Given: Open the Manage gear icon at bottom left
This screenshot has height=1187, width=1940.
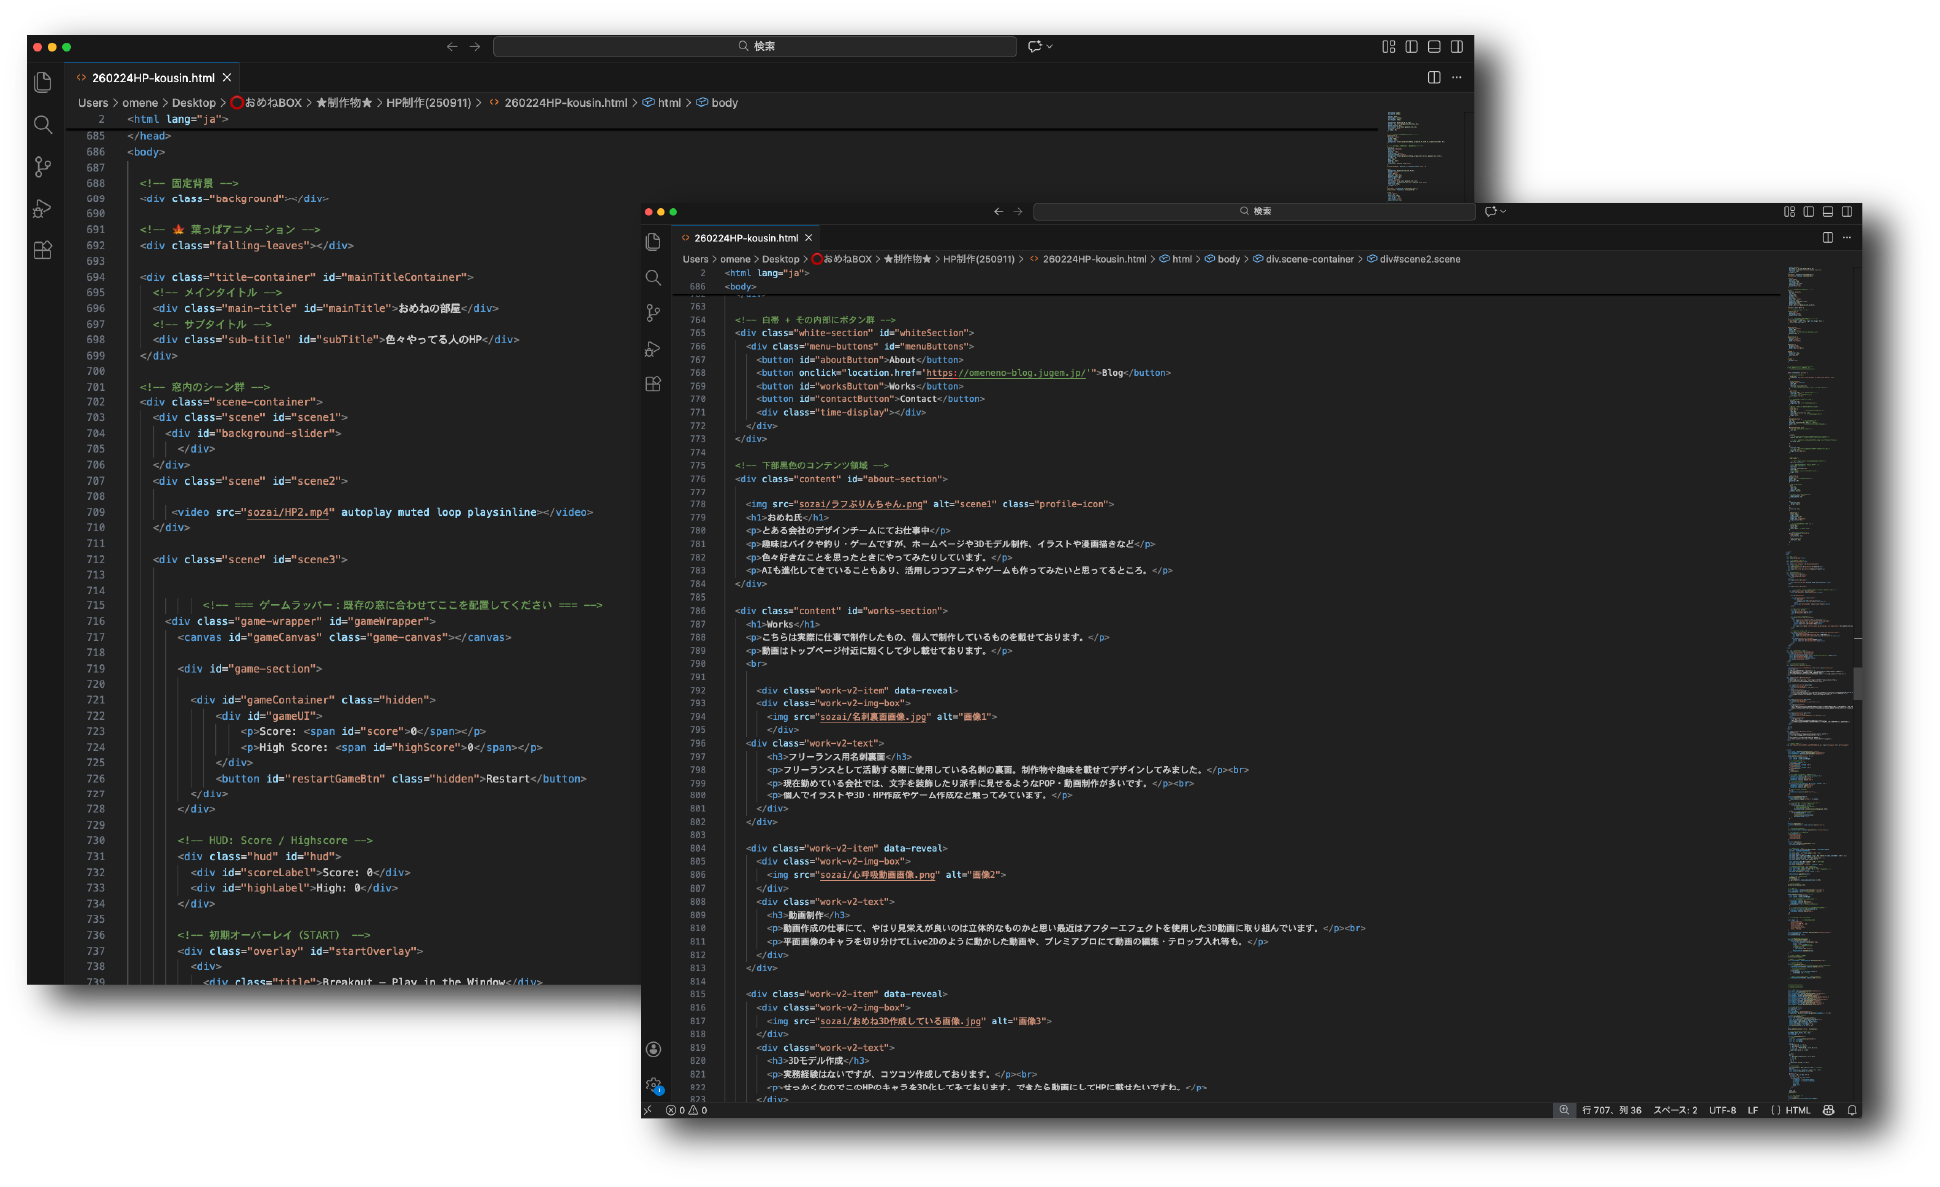Looking at the screenshot, I should 653,1085.
